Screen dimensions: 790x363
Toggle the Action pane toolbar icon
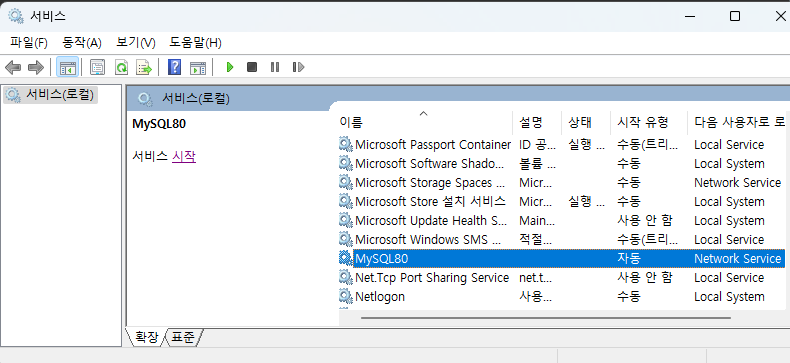click(198, 67)
